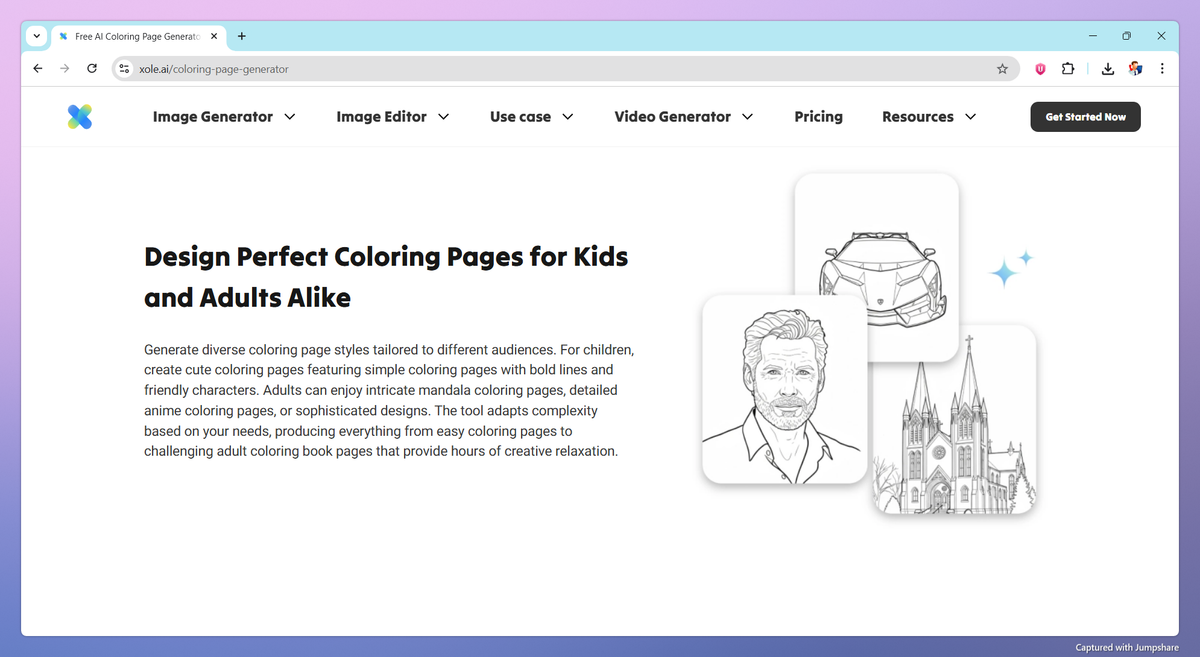Bookmark the page using the star icon
The image size is (1200, 657).
pyautogui.click(x=1002, y=68)
